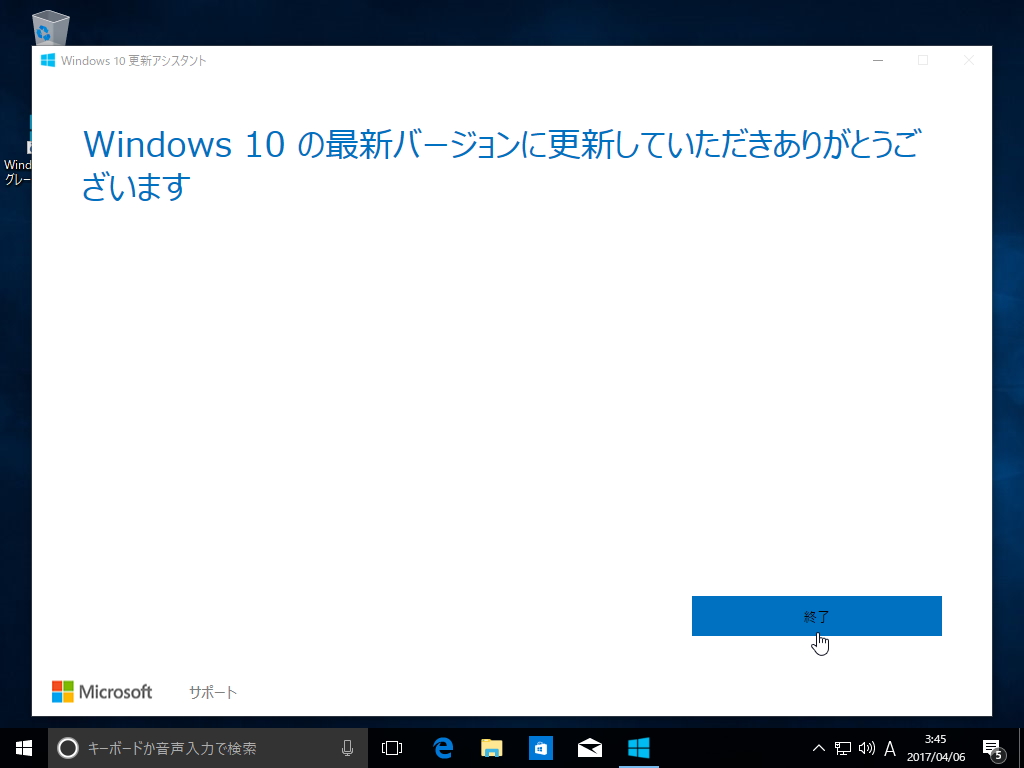The height and width of the screenshot is (768, 1024).
Task: Expand the hidden icons in the system tray
Action: coord(817,747)
